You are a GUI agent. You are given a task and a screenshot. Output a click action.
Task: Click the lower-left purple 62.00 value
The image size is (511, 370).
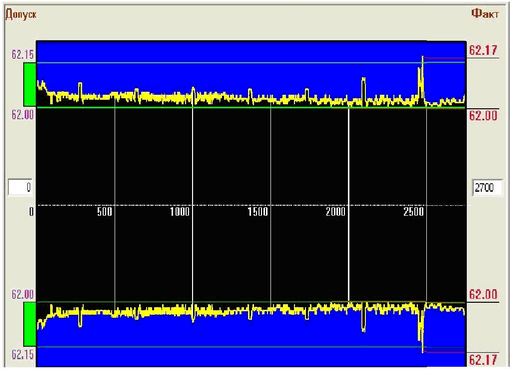[x=23, y=294]
